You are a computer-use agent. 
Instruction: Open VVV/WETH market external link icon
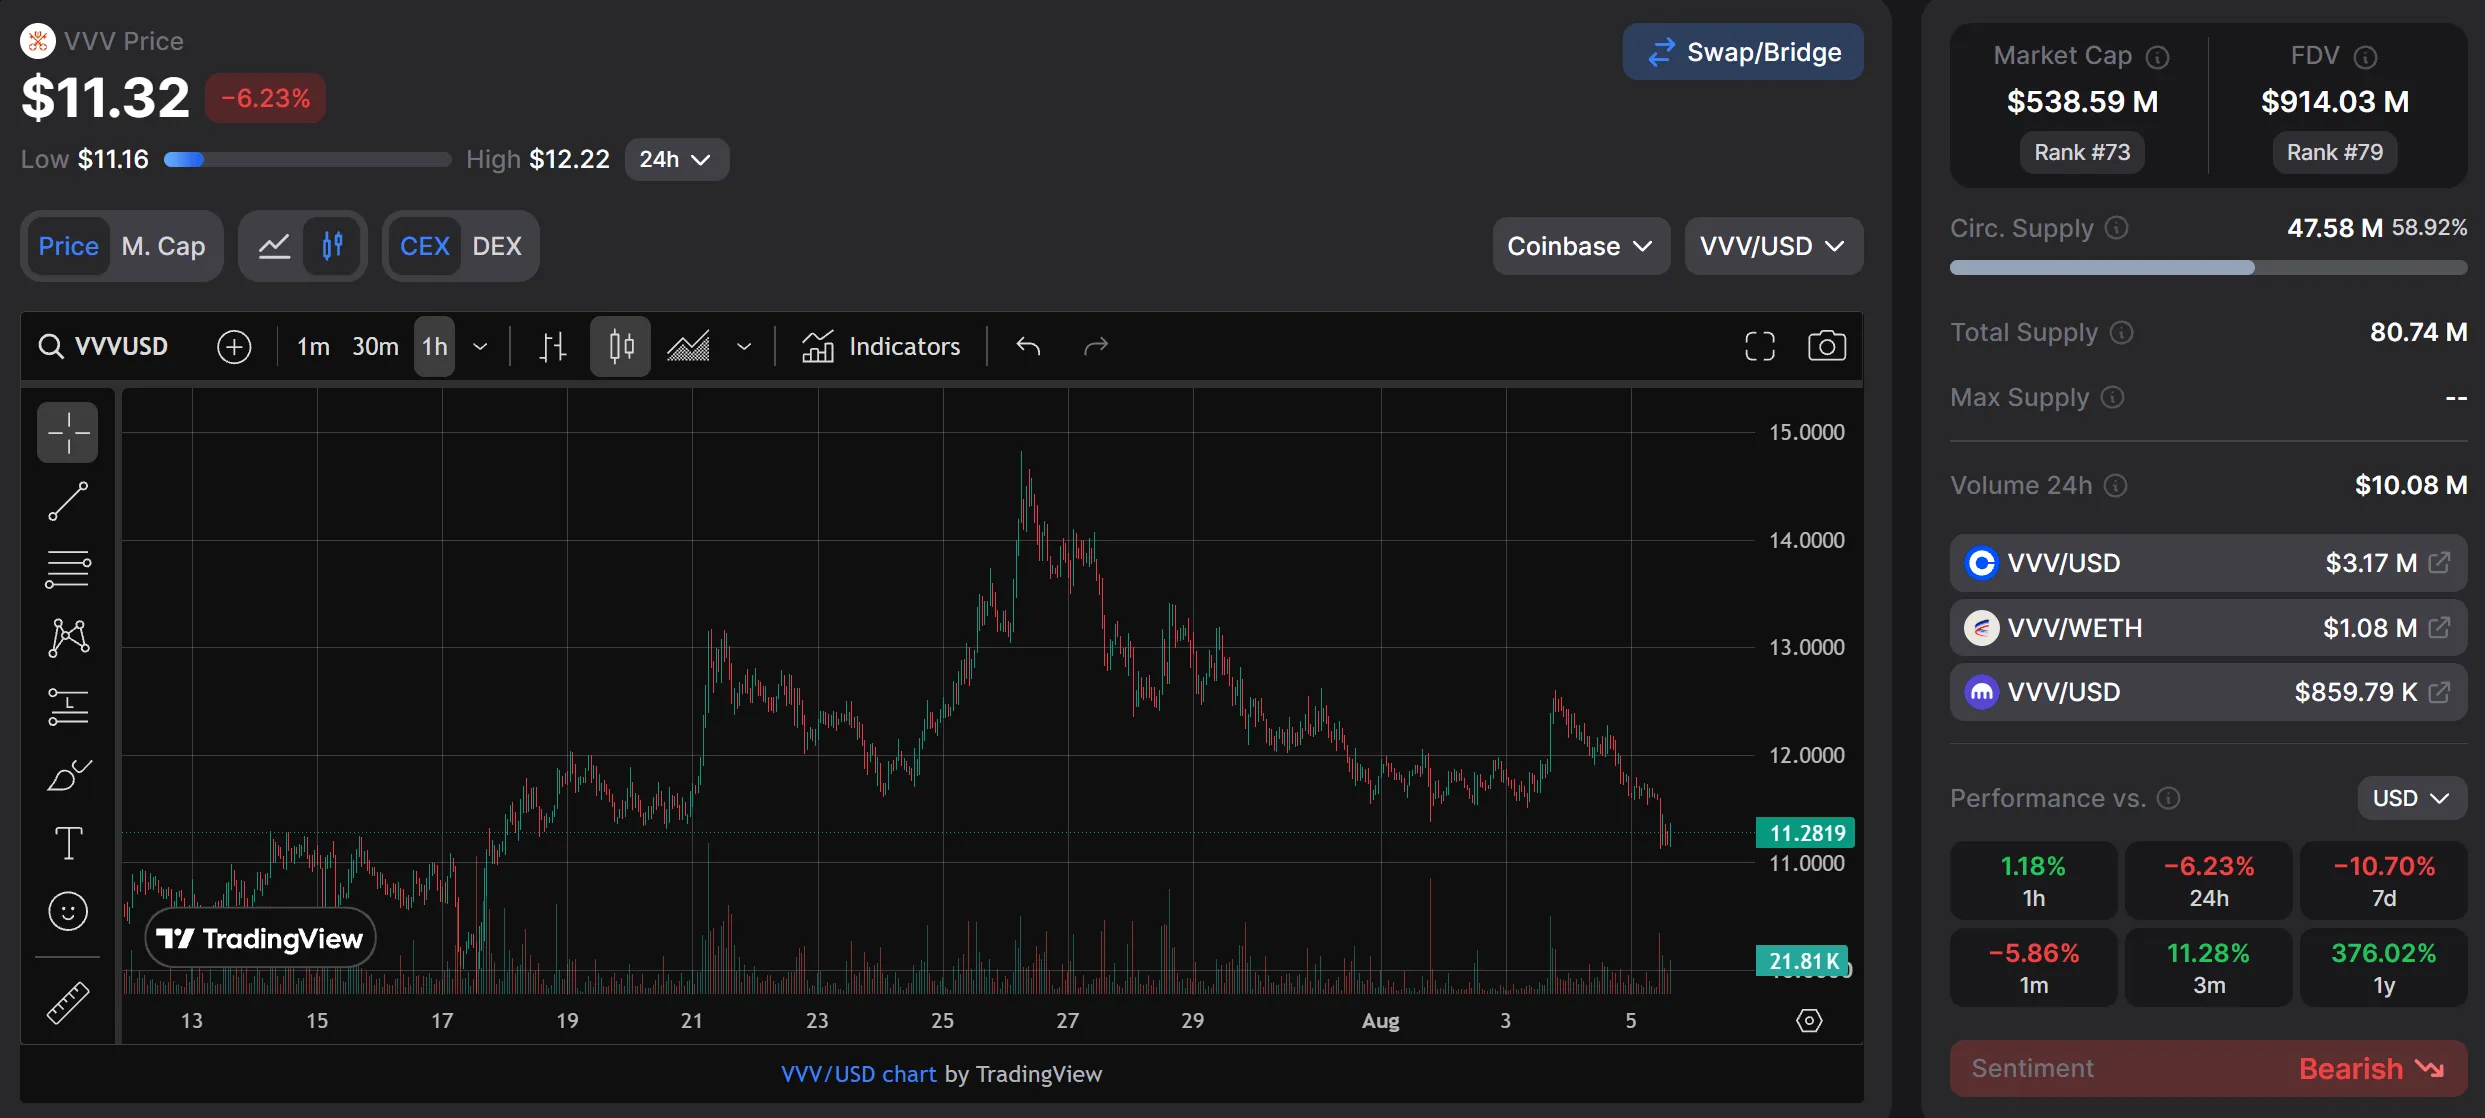click(x=2439, y=628)
